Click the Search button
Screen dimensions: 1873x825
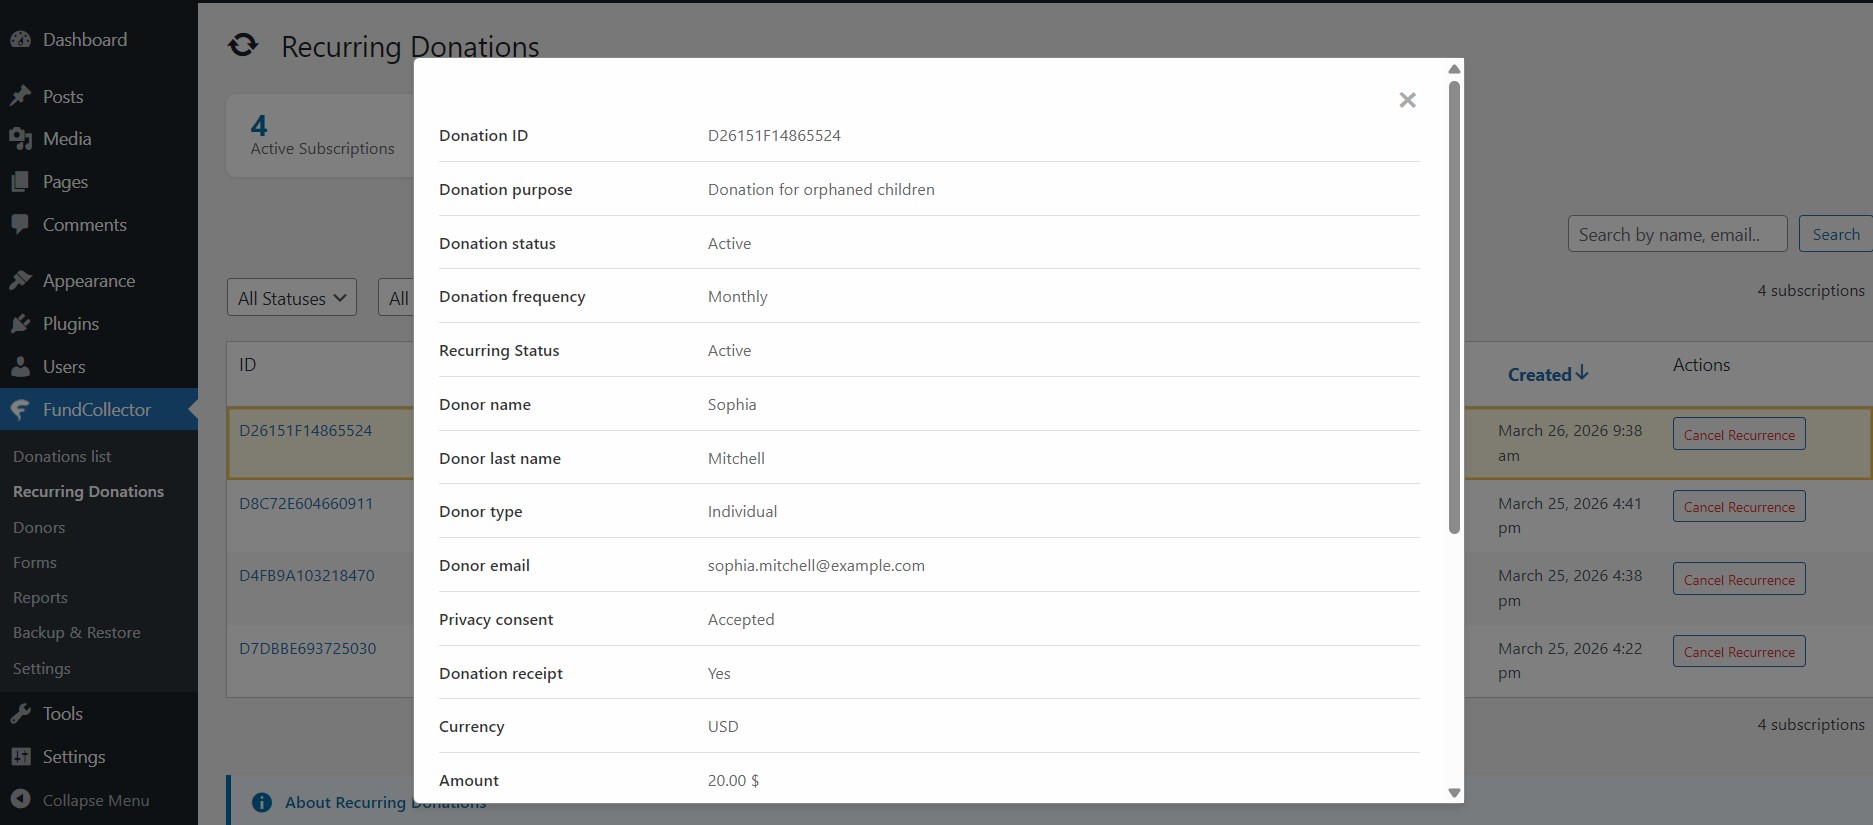(1835, 234)
